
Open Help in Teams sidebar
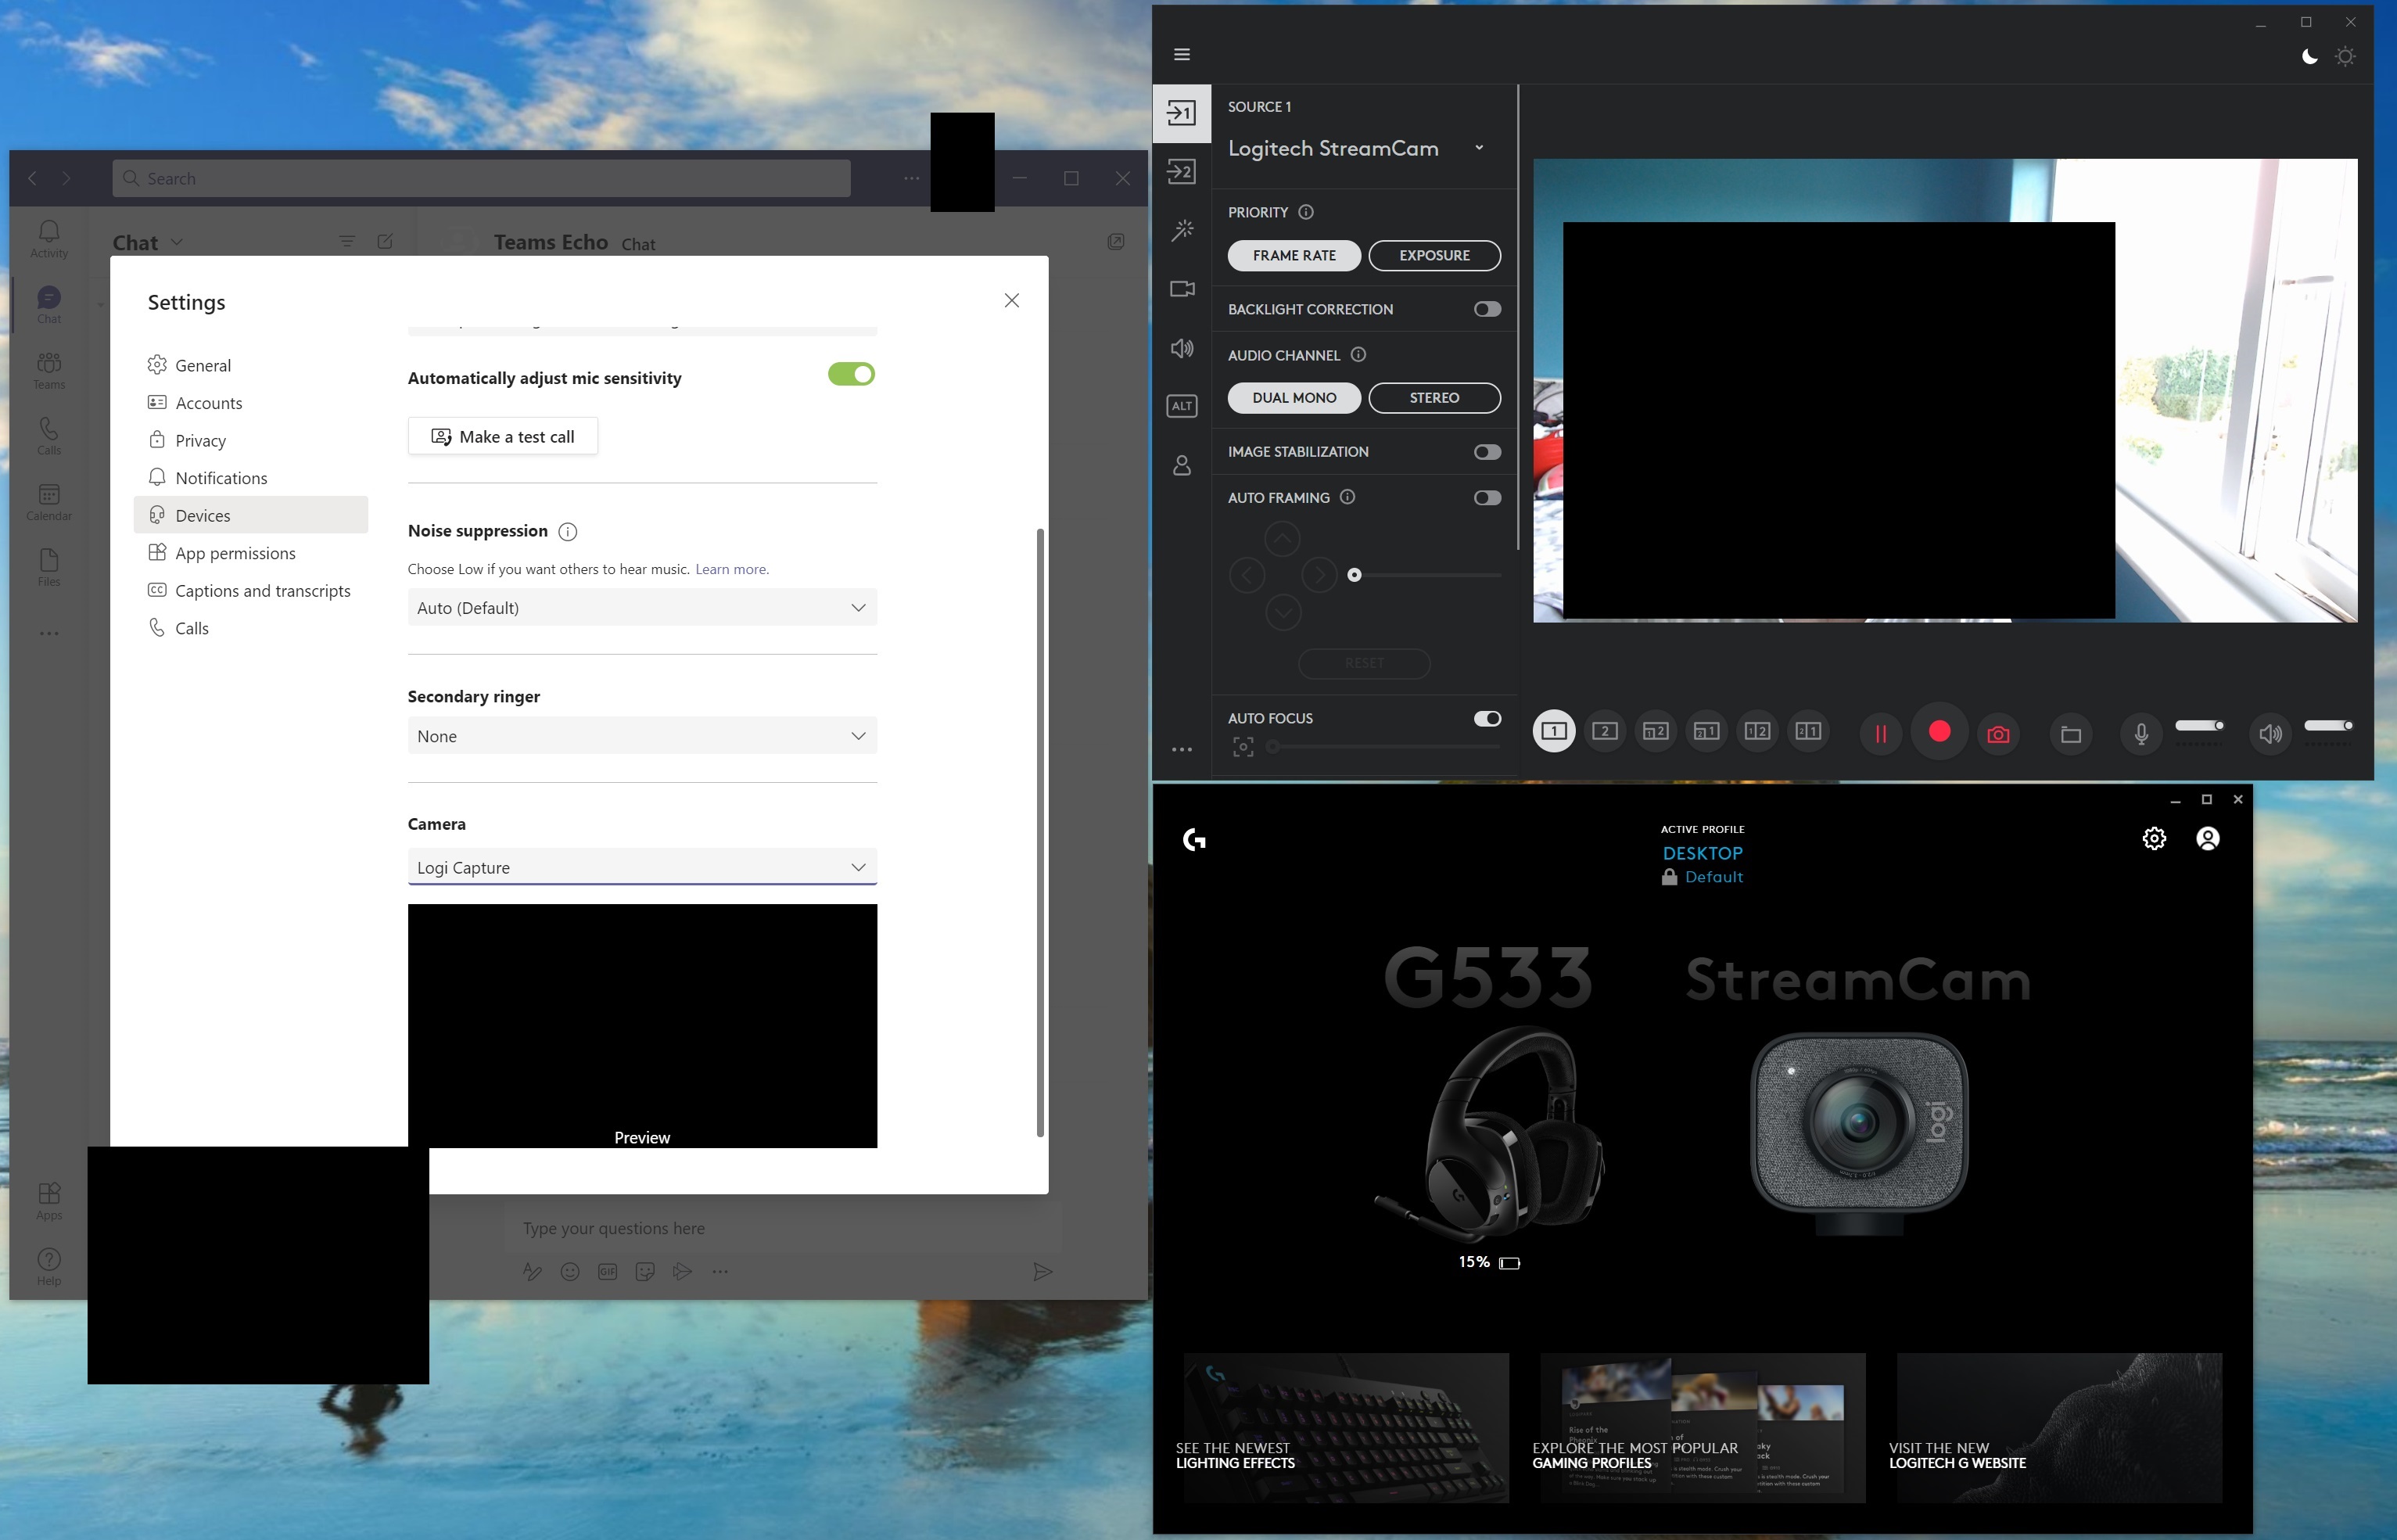point(49,1266)
